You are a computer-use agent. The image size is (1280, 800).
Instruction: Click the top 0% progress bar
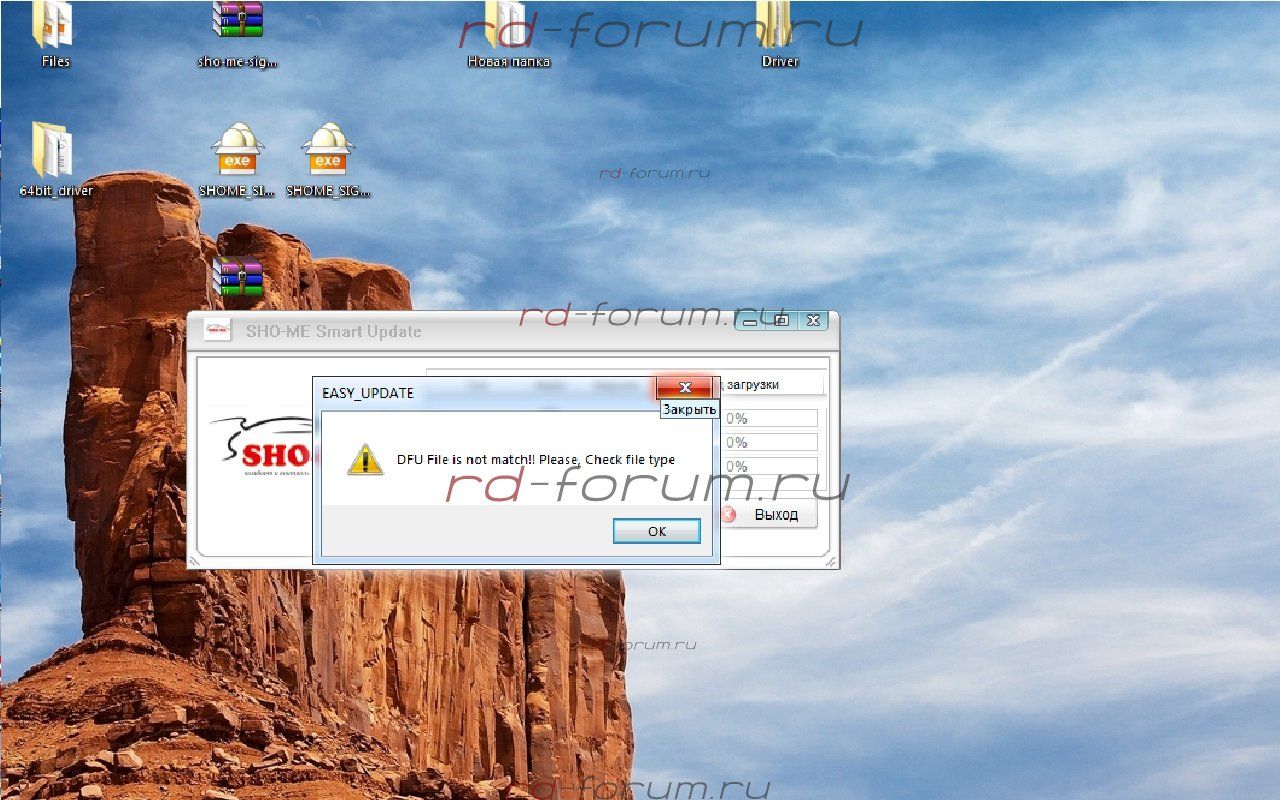pos(770,418)
